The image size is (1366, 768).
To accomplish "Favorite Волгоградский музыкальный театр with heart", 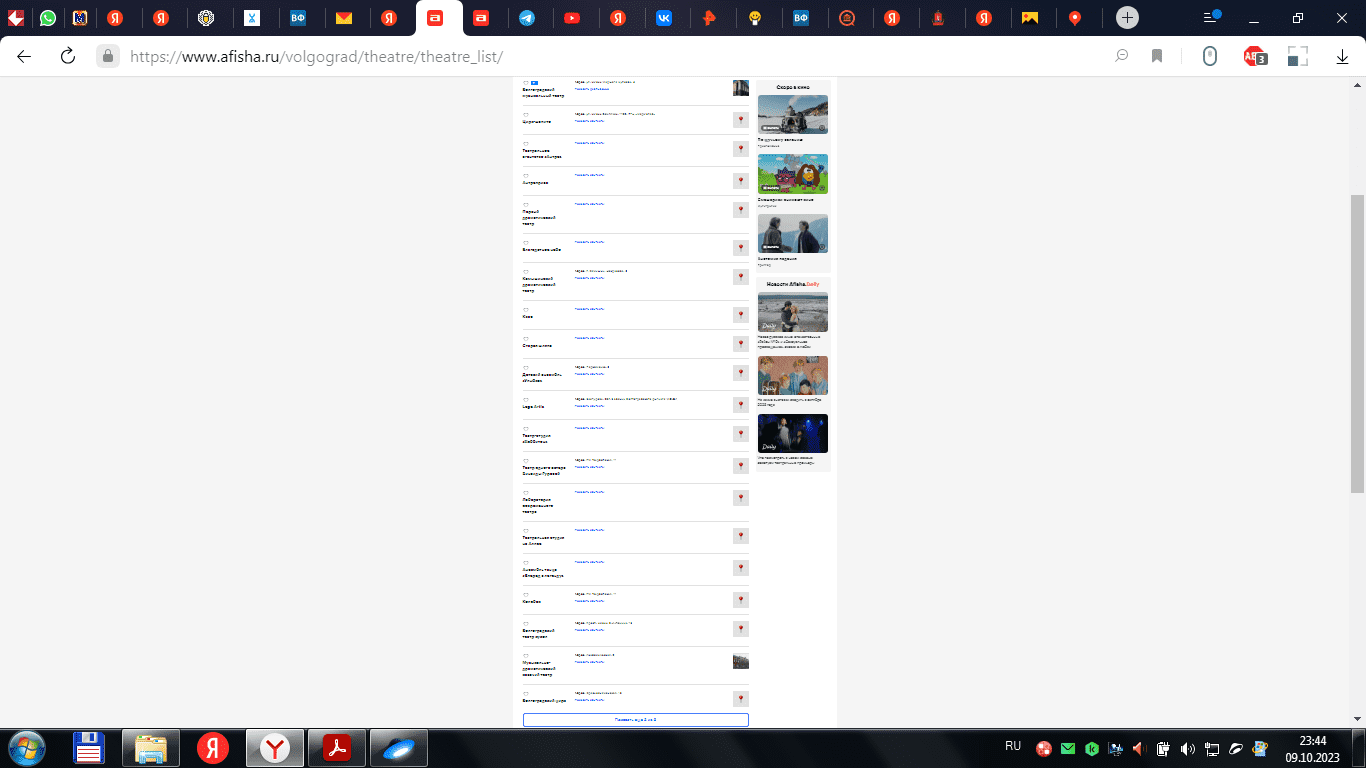I will click(526, 83).
